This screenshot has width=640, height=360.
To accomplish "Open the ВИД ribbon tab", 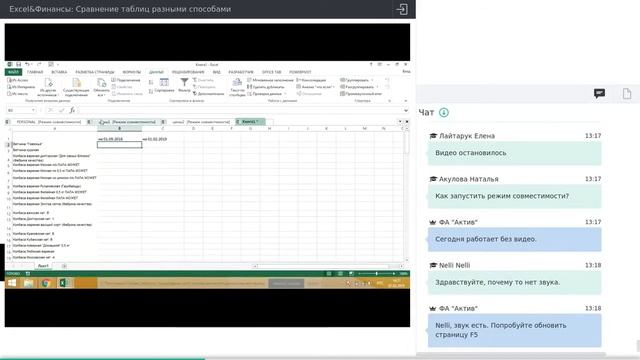I will (x=217, y=72).
